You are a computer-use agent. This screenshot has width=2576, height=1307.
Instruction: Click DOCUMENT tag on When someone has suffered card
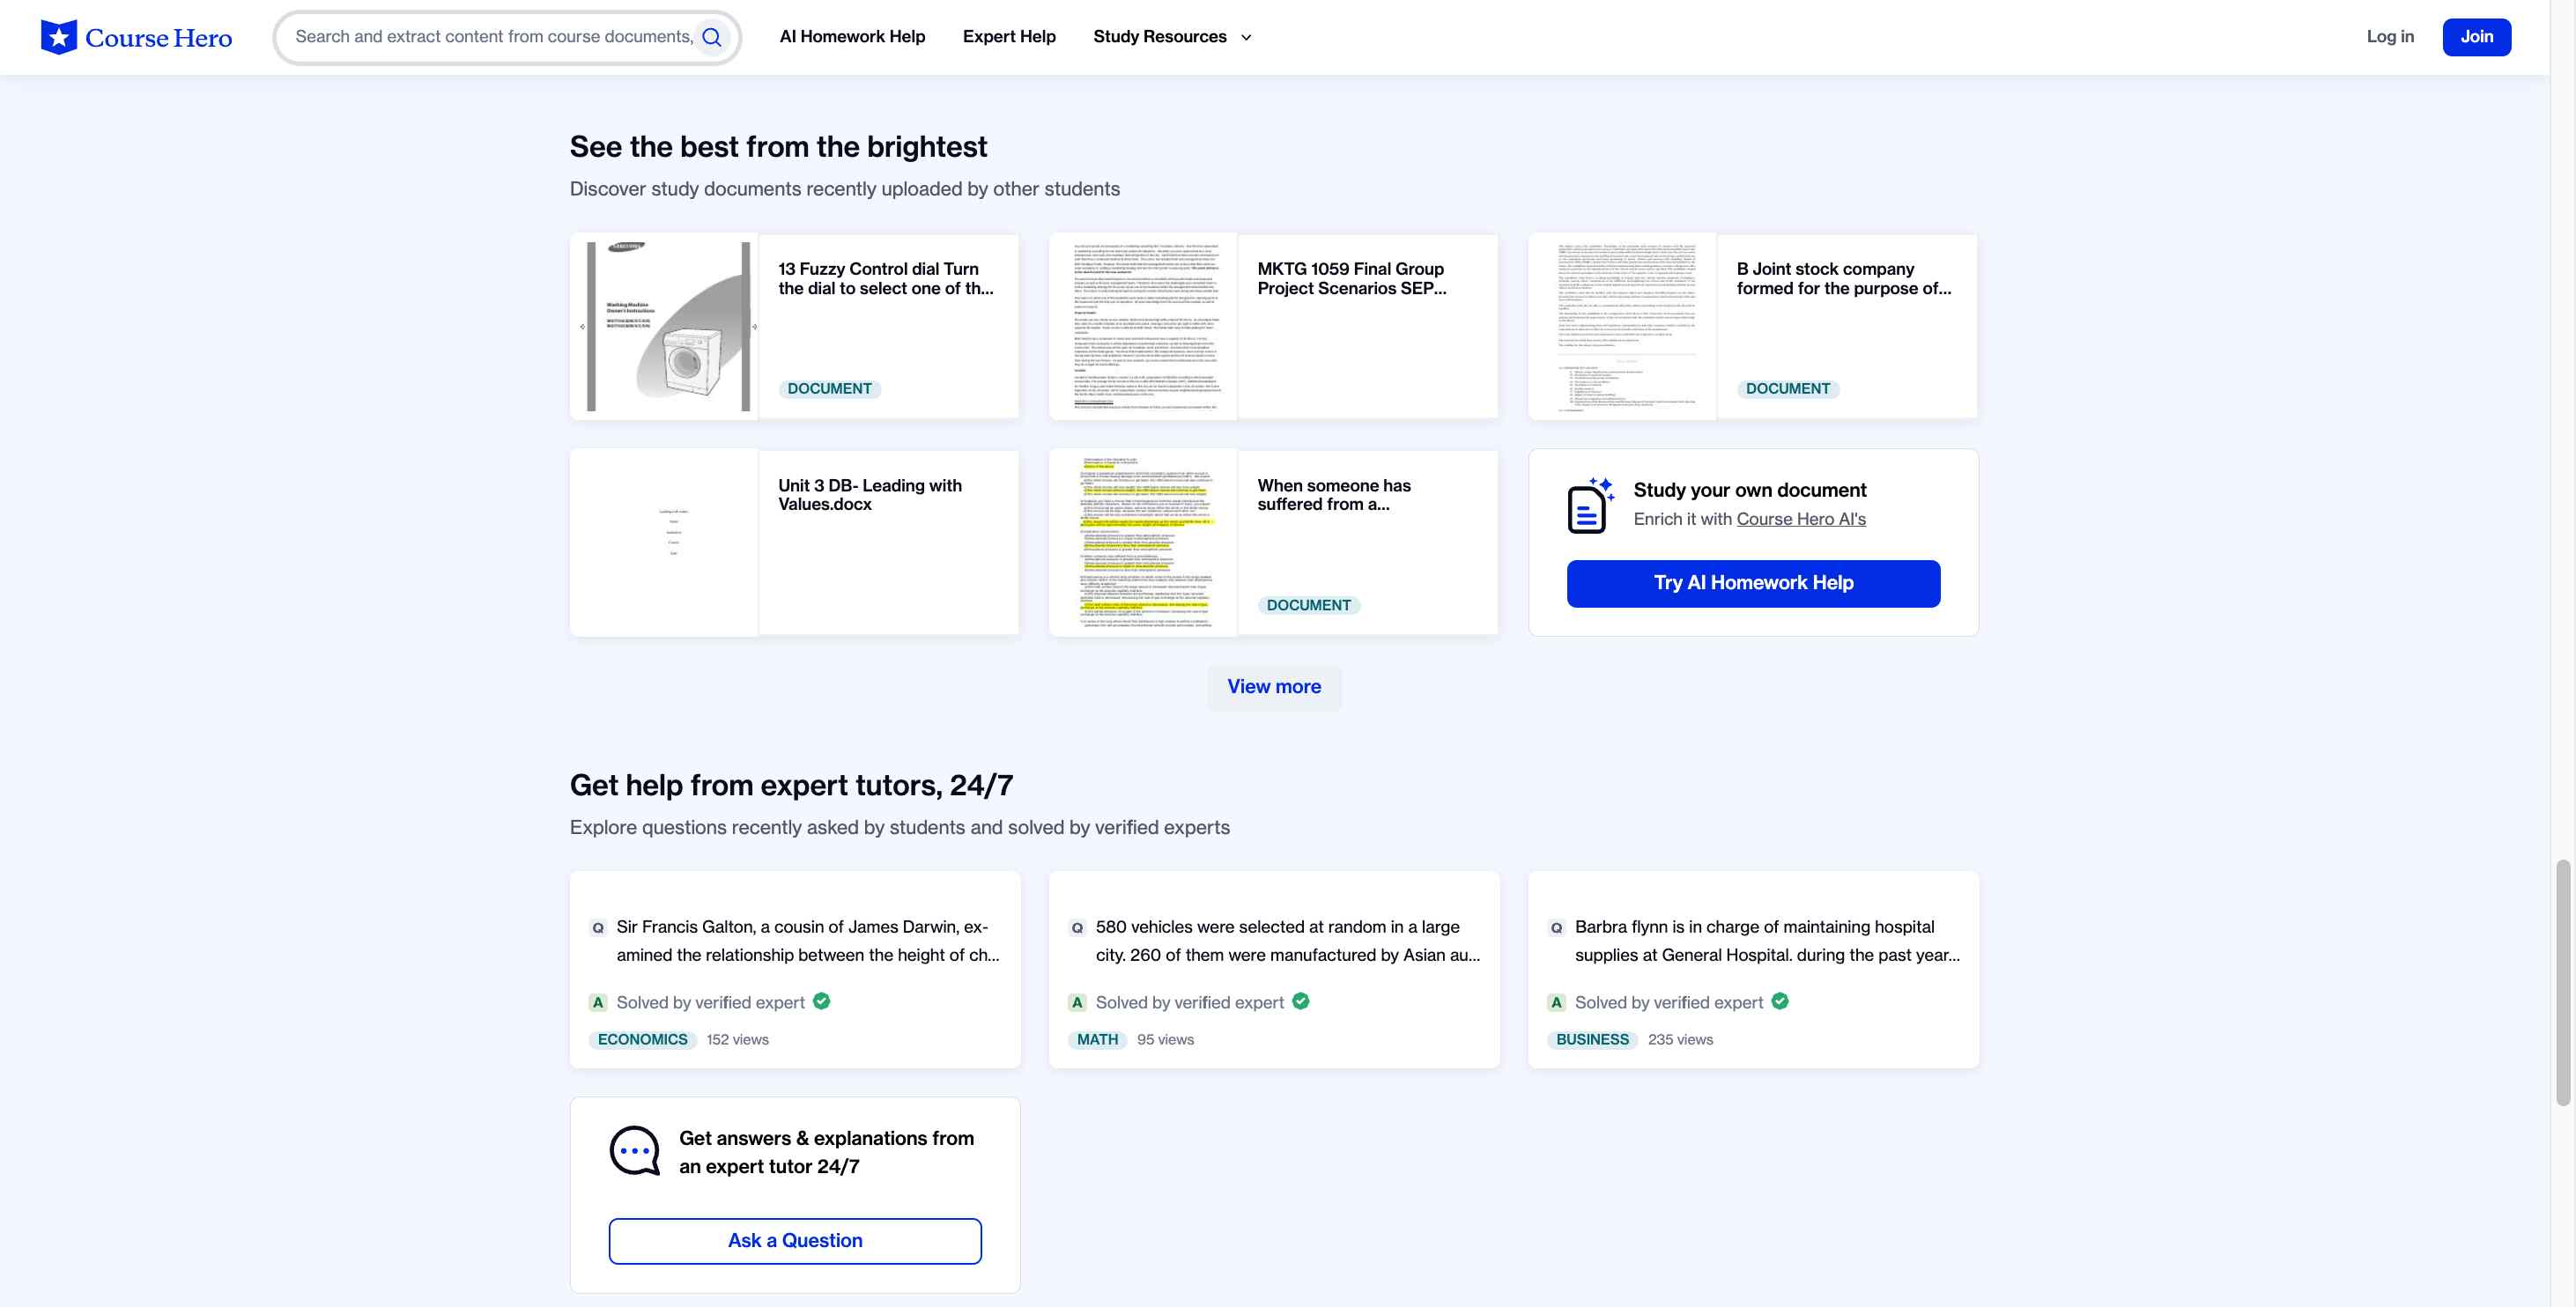pyautogui.click(x=1309, y=605)
